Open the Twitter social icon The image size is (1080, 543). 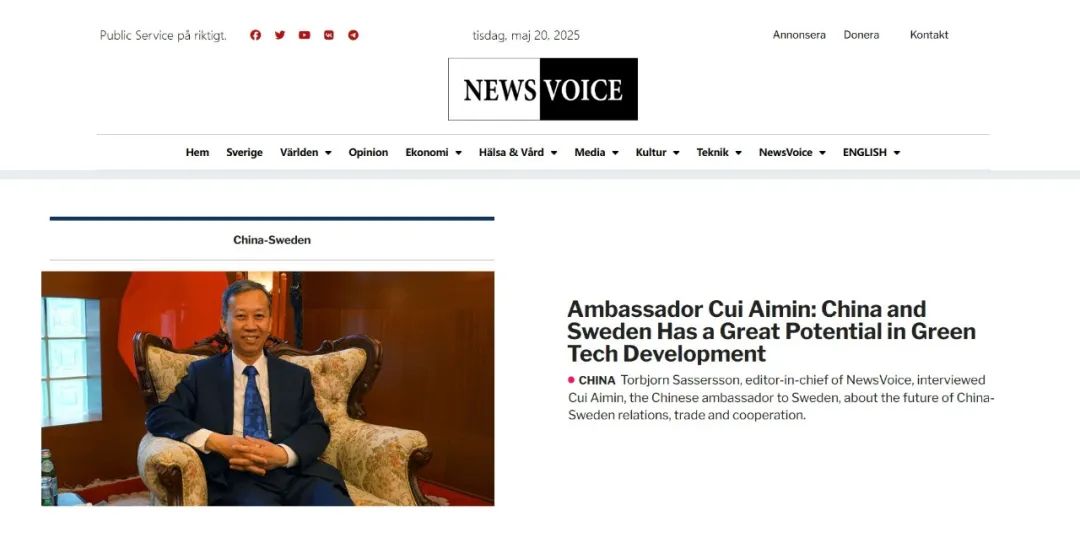280,35
